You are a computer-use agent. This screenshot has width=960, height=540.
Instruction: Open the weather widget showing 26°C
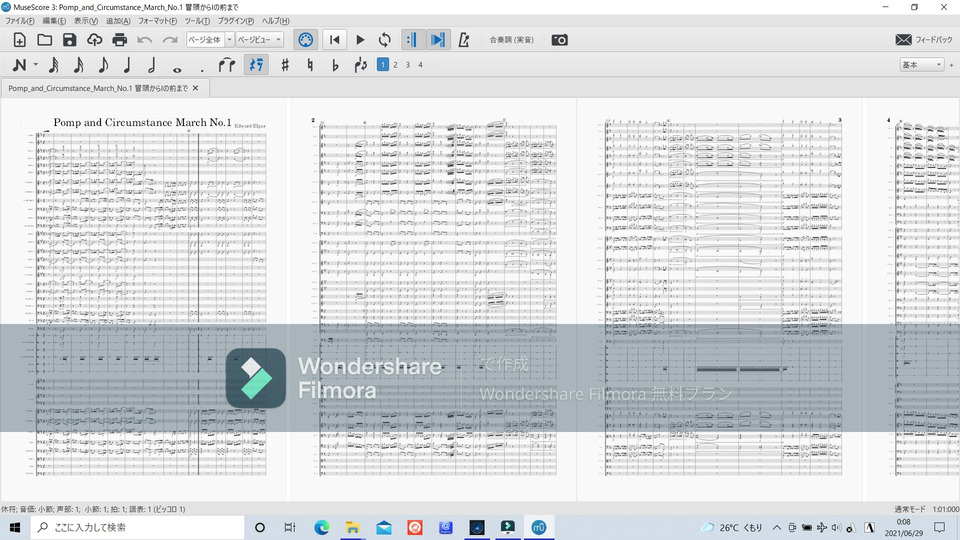tap(732, 527)
